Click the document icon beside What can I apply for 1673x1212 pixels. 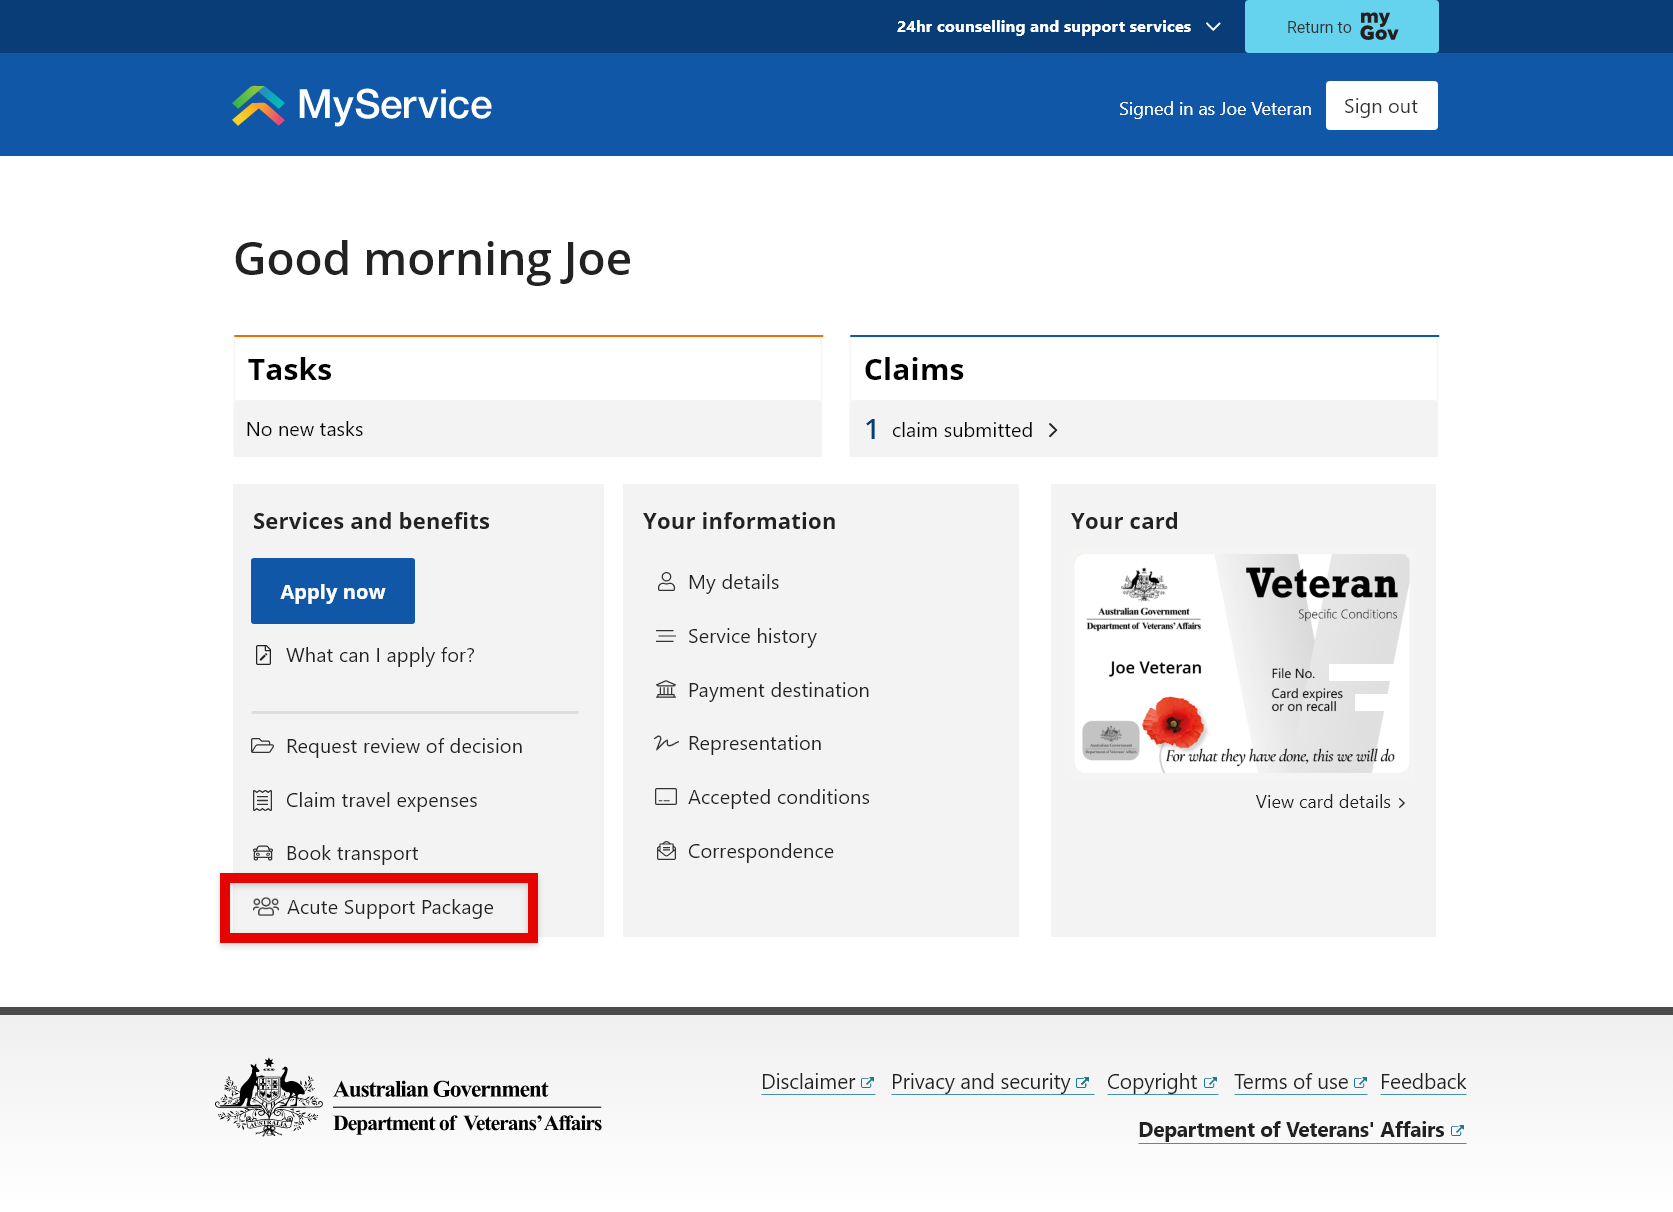point(263,655)
